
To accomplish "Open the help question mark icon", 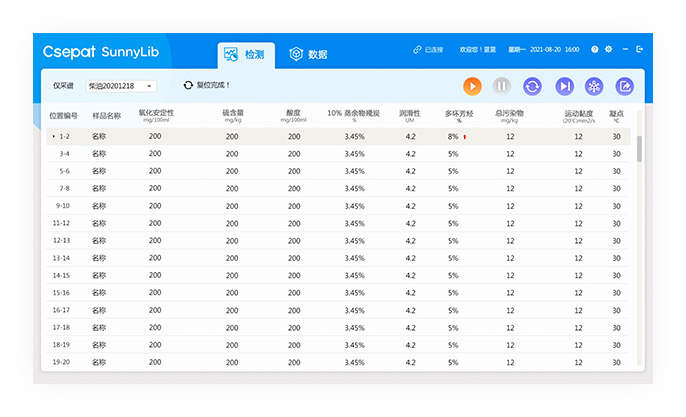I will (x=595, y=49).
